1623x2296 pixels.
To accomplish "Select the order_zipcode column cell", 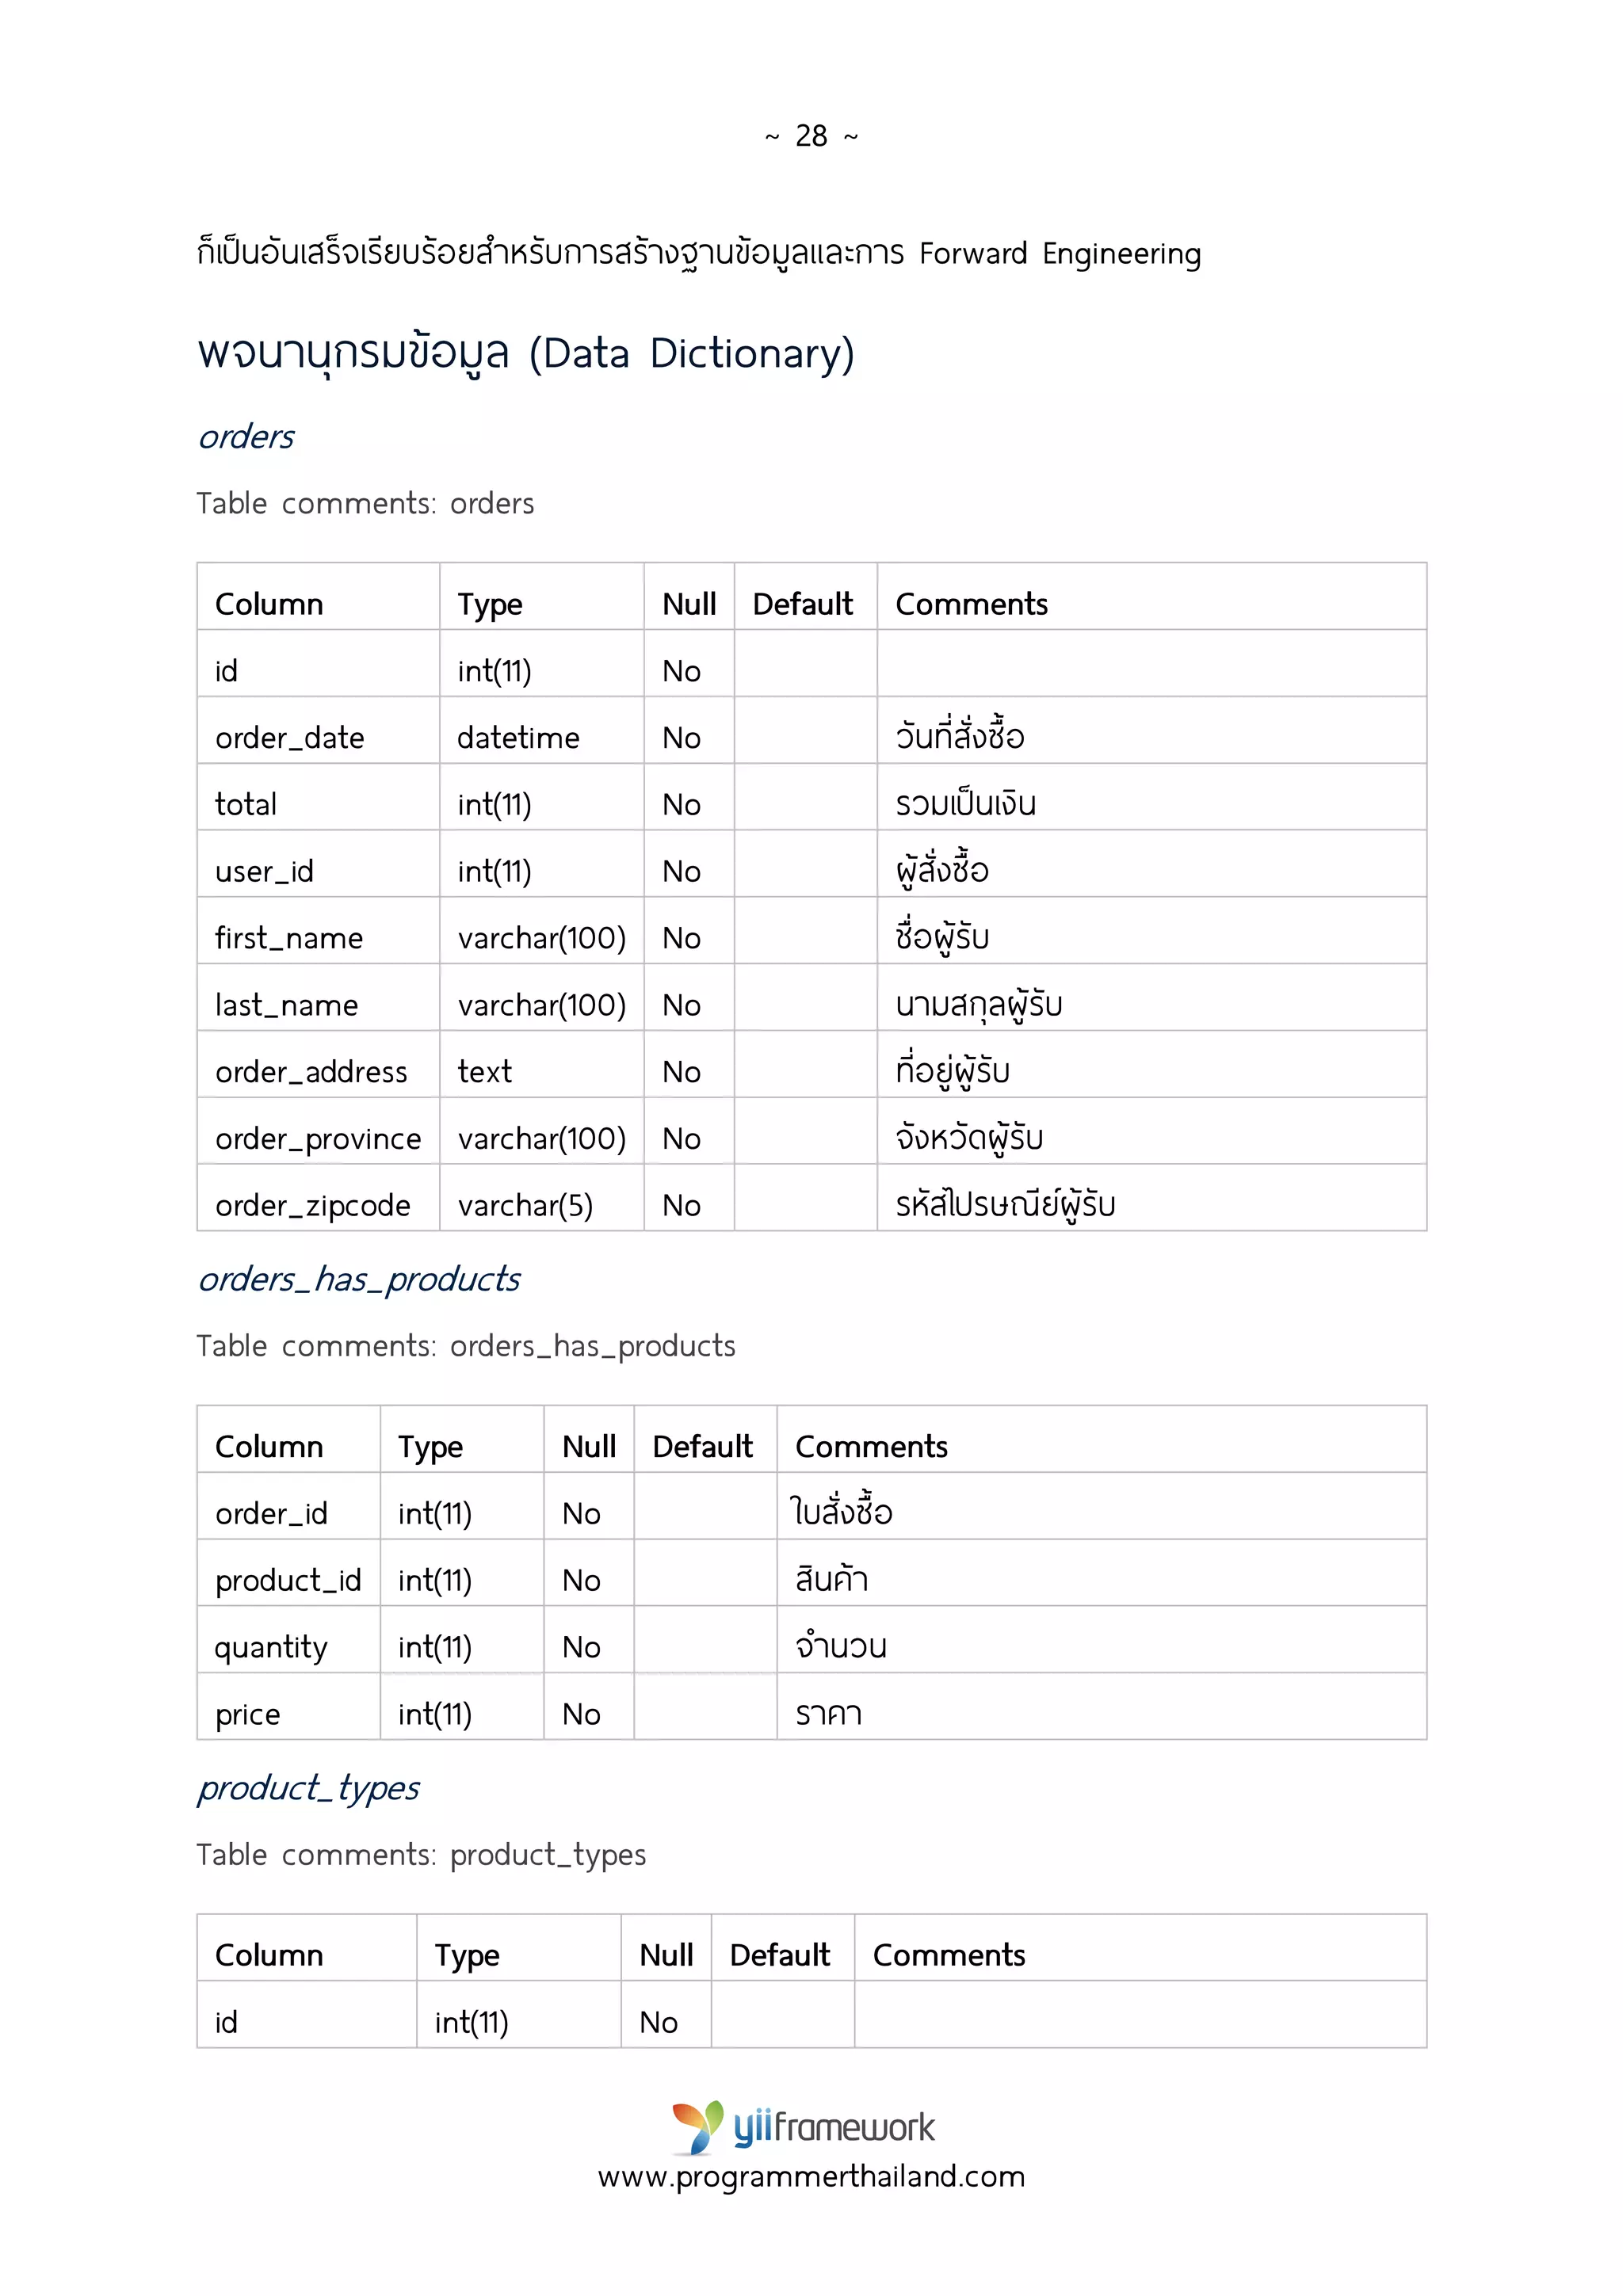I will (x=318, y=1198).
